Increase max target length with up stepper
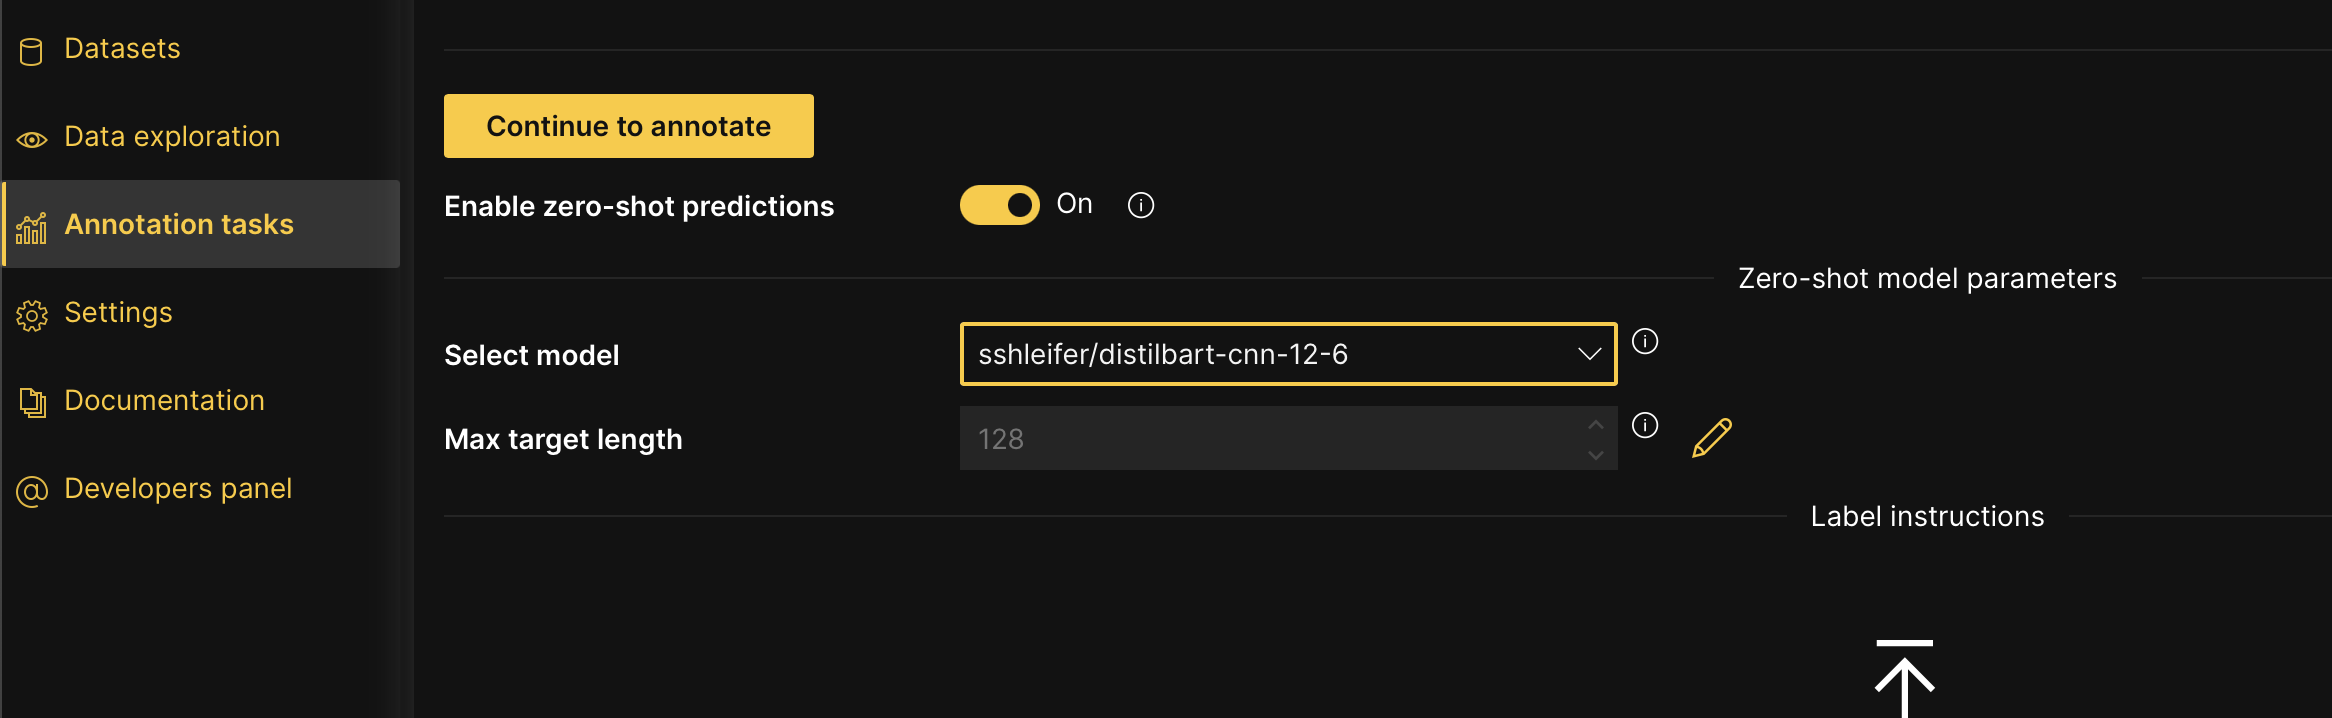Image resolution: width=2332 pixels, height=718 pixels. (x=1596, y=425)
